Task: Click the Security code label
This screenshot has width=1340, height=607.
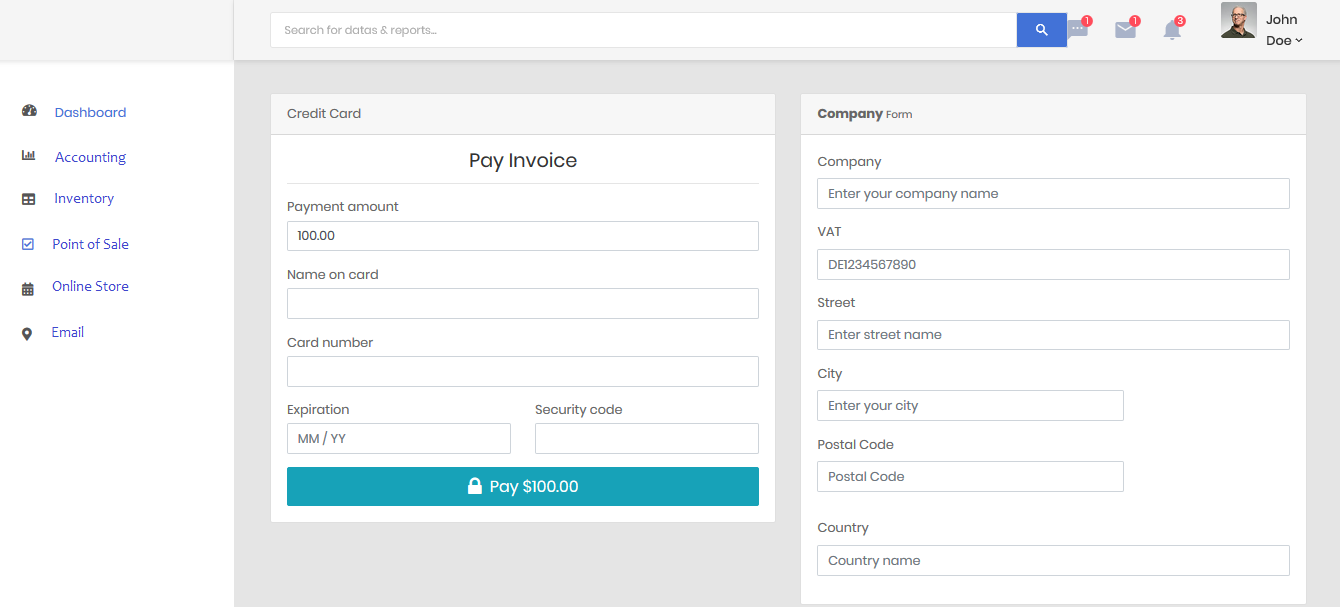Action: click(x=579, y=409)
